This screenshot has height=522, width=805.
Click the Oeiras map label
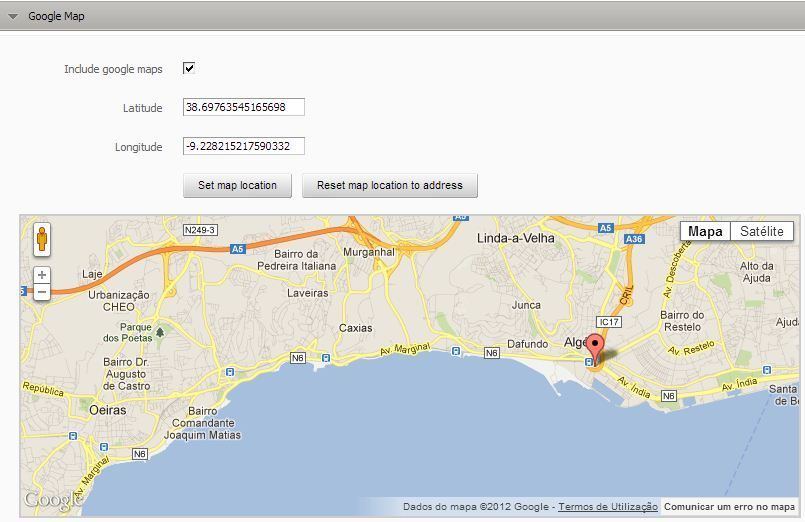coord(107,410)
